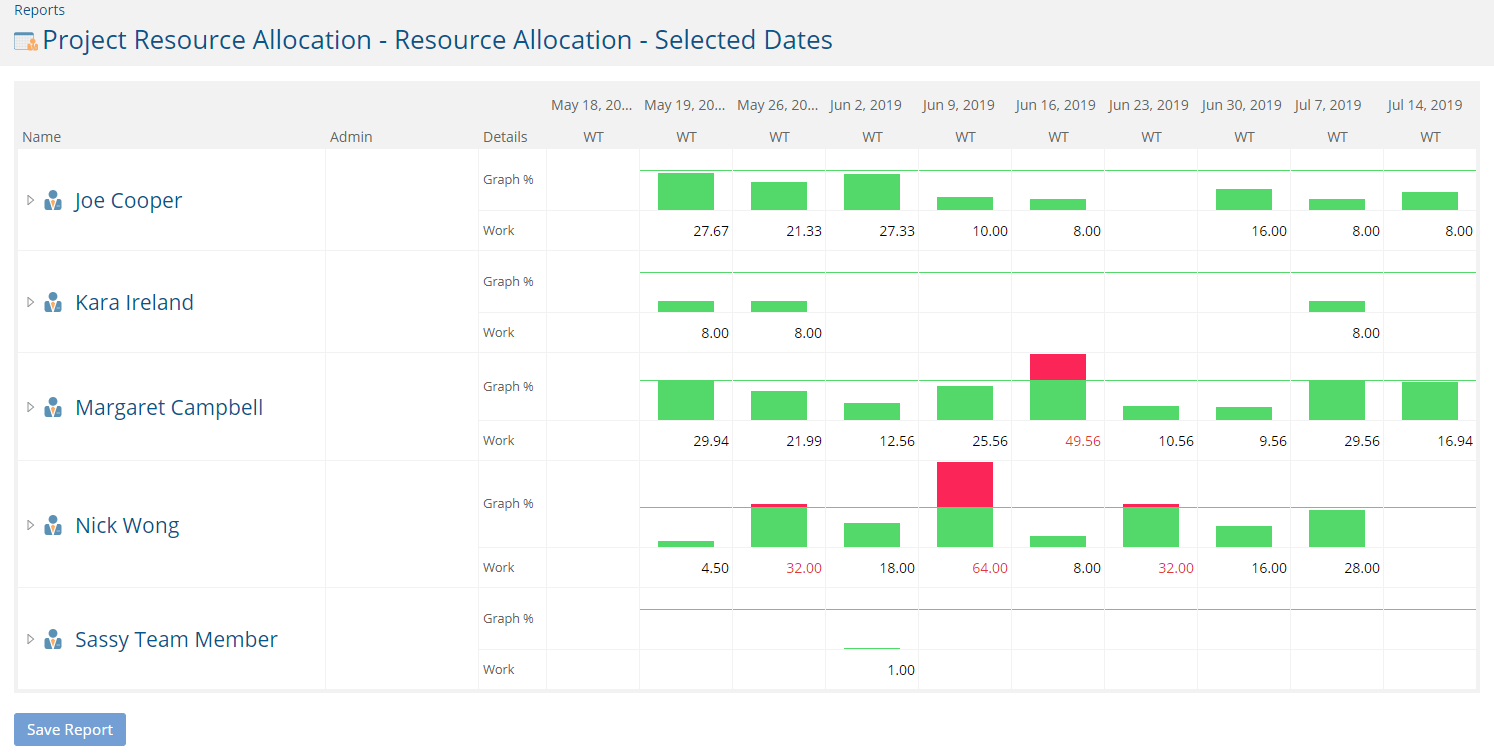Select the Jun 16, 2019 column header

(1055, 105)
